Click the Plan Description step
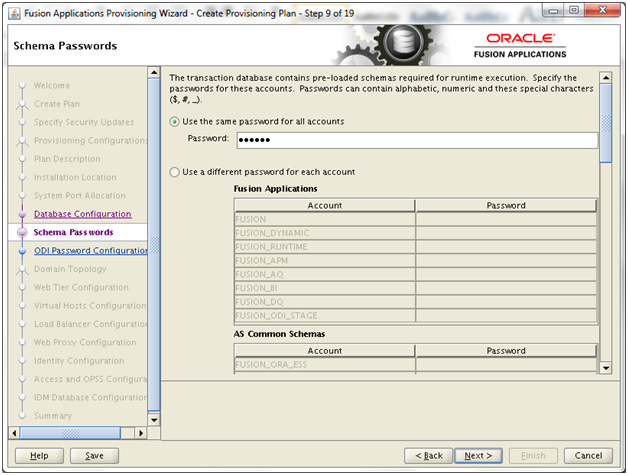 pos(67,159)
